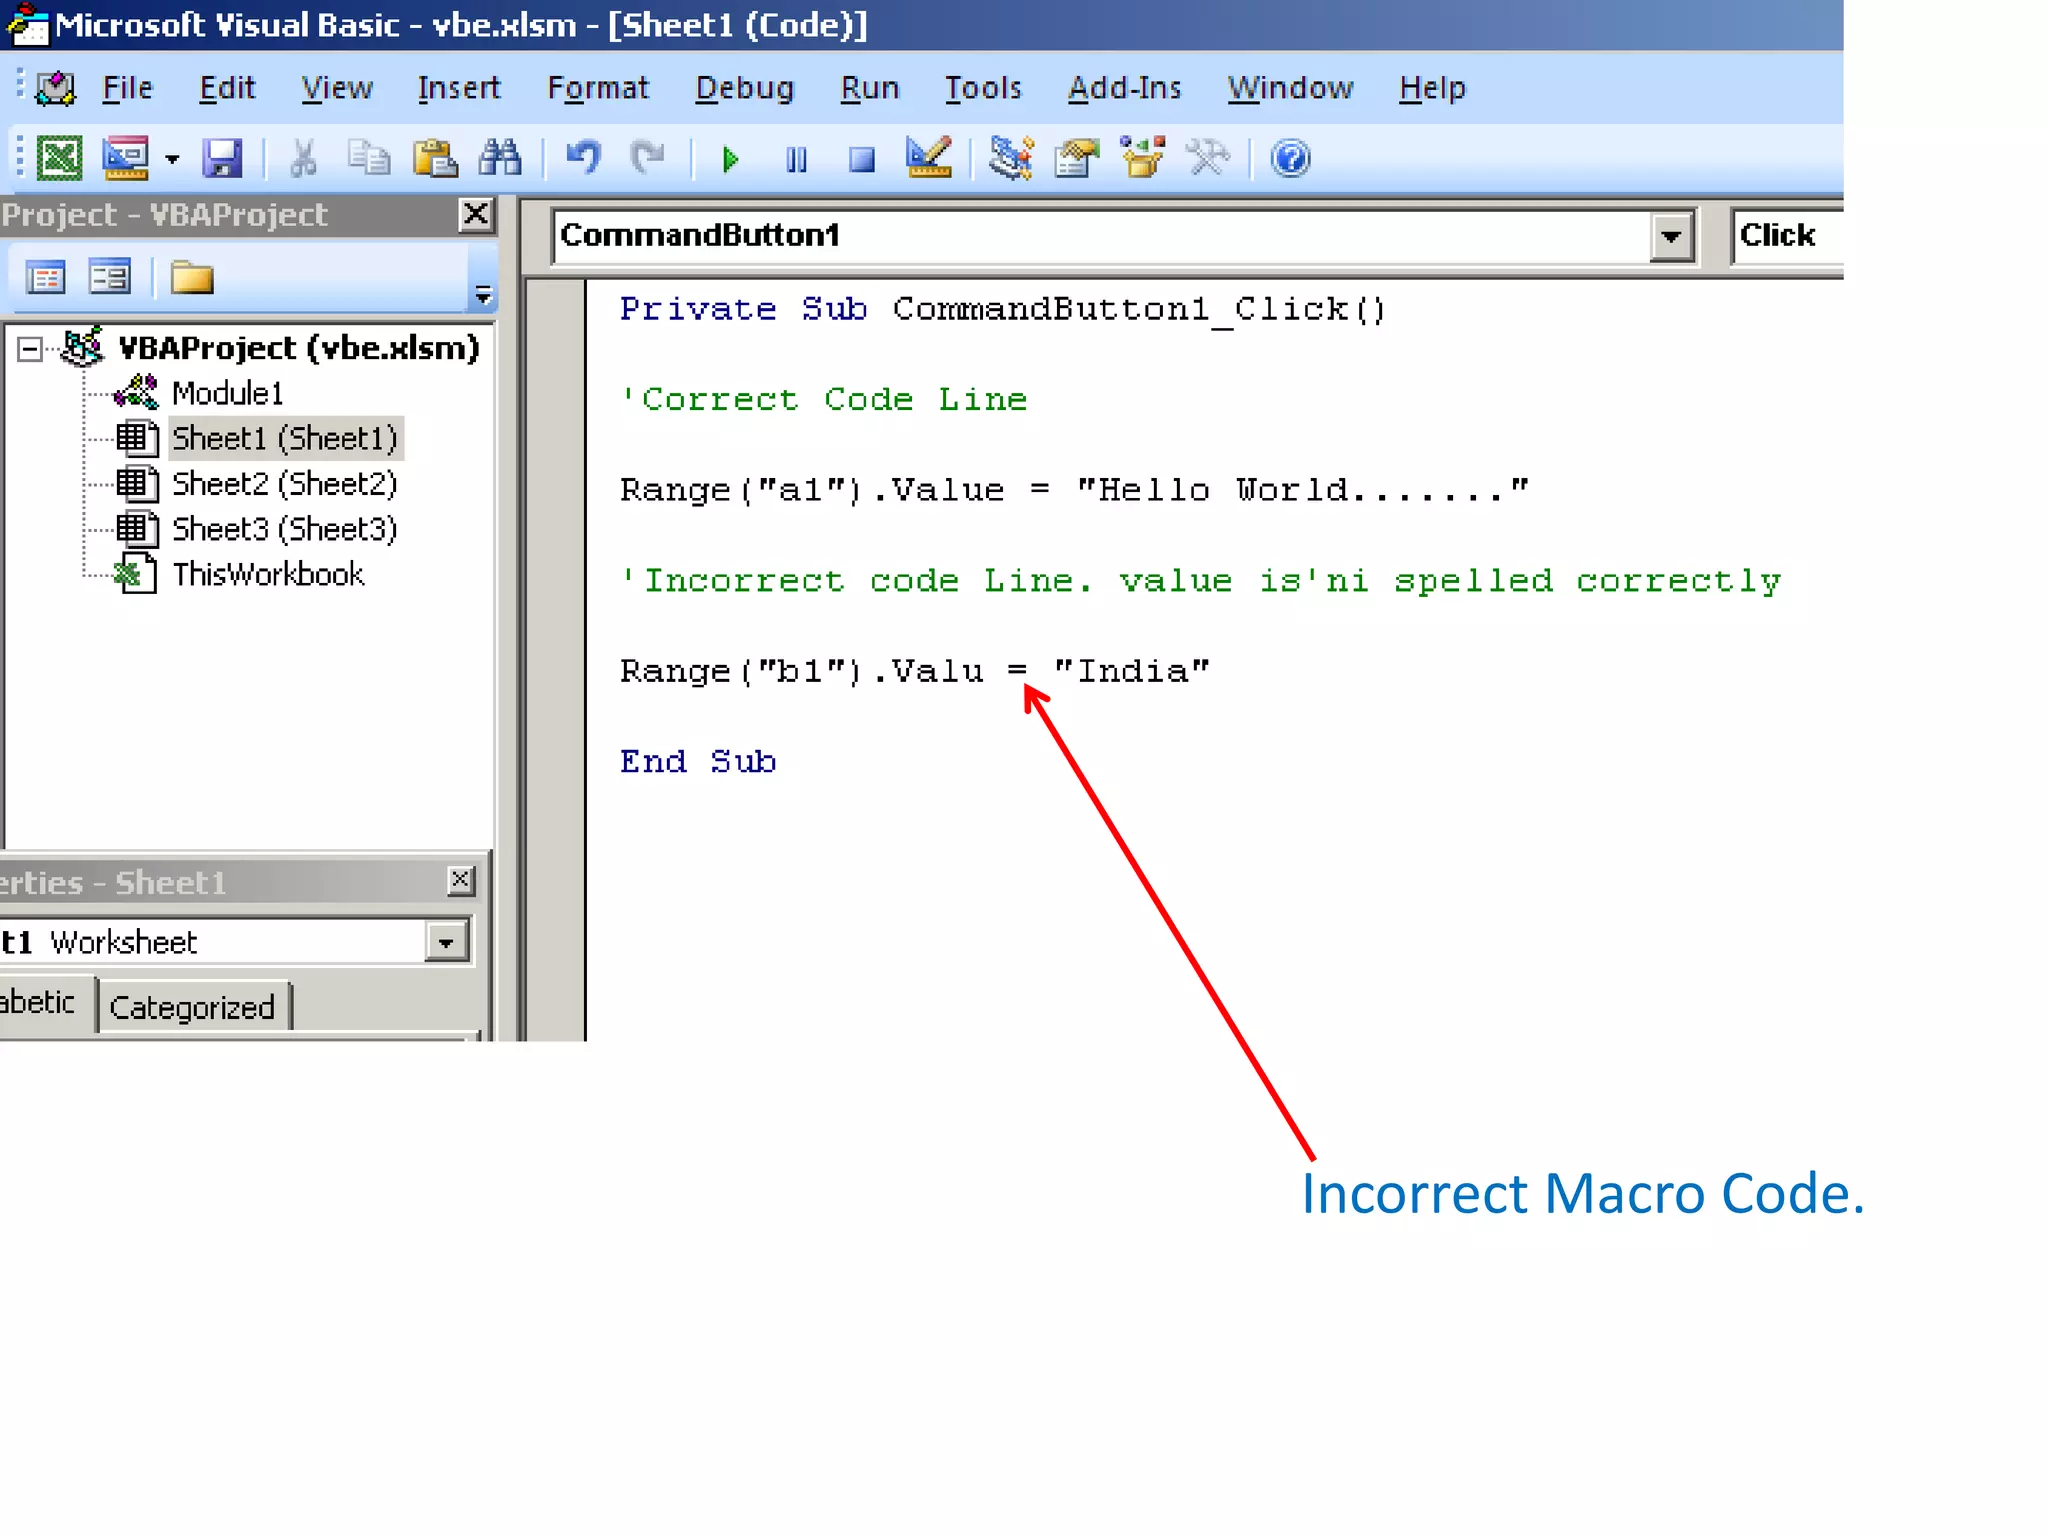Click the Paste clipboard icon
Viewport: 2048px width, 1536px height.
click(435, 158)
